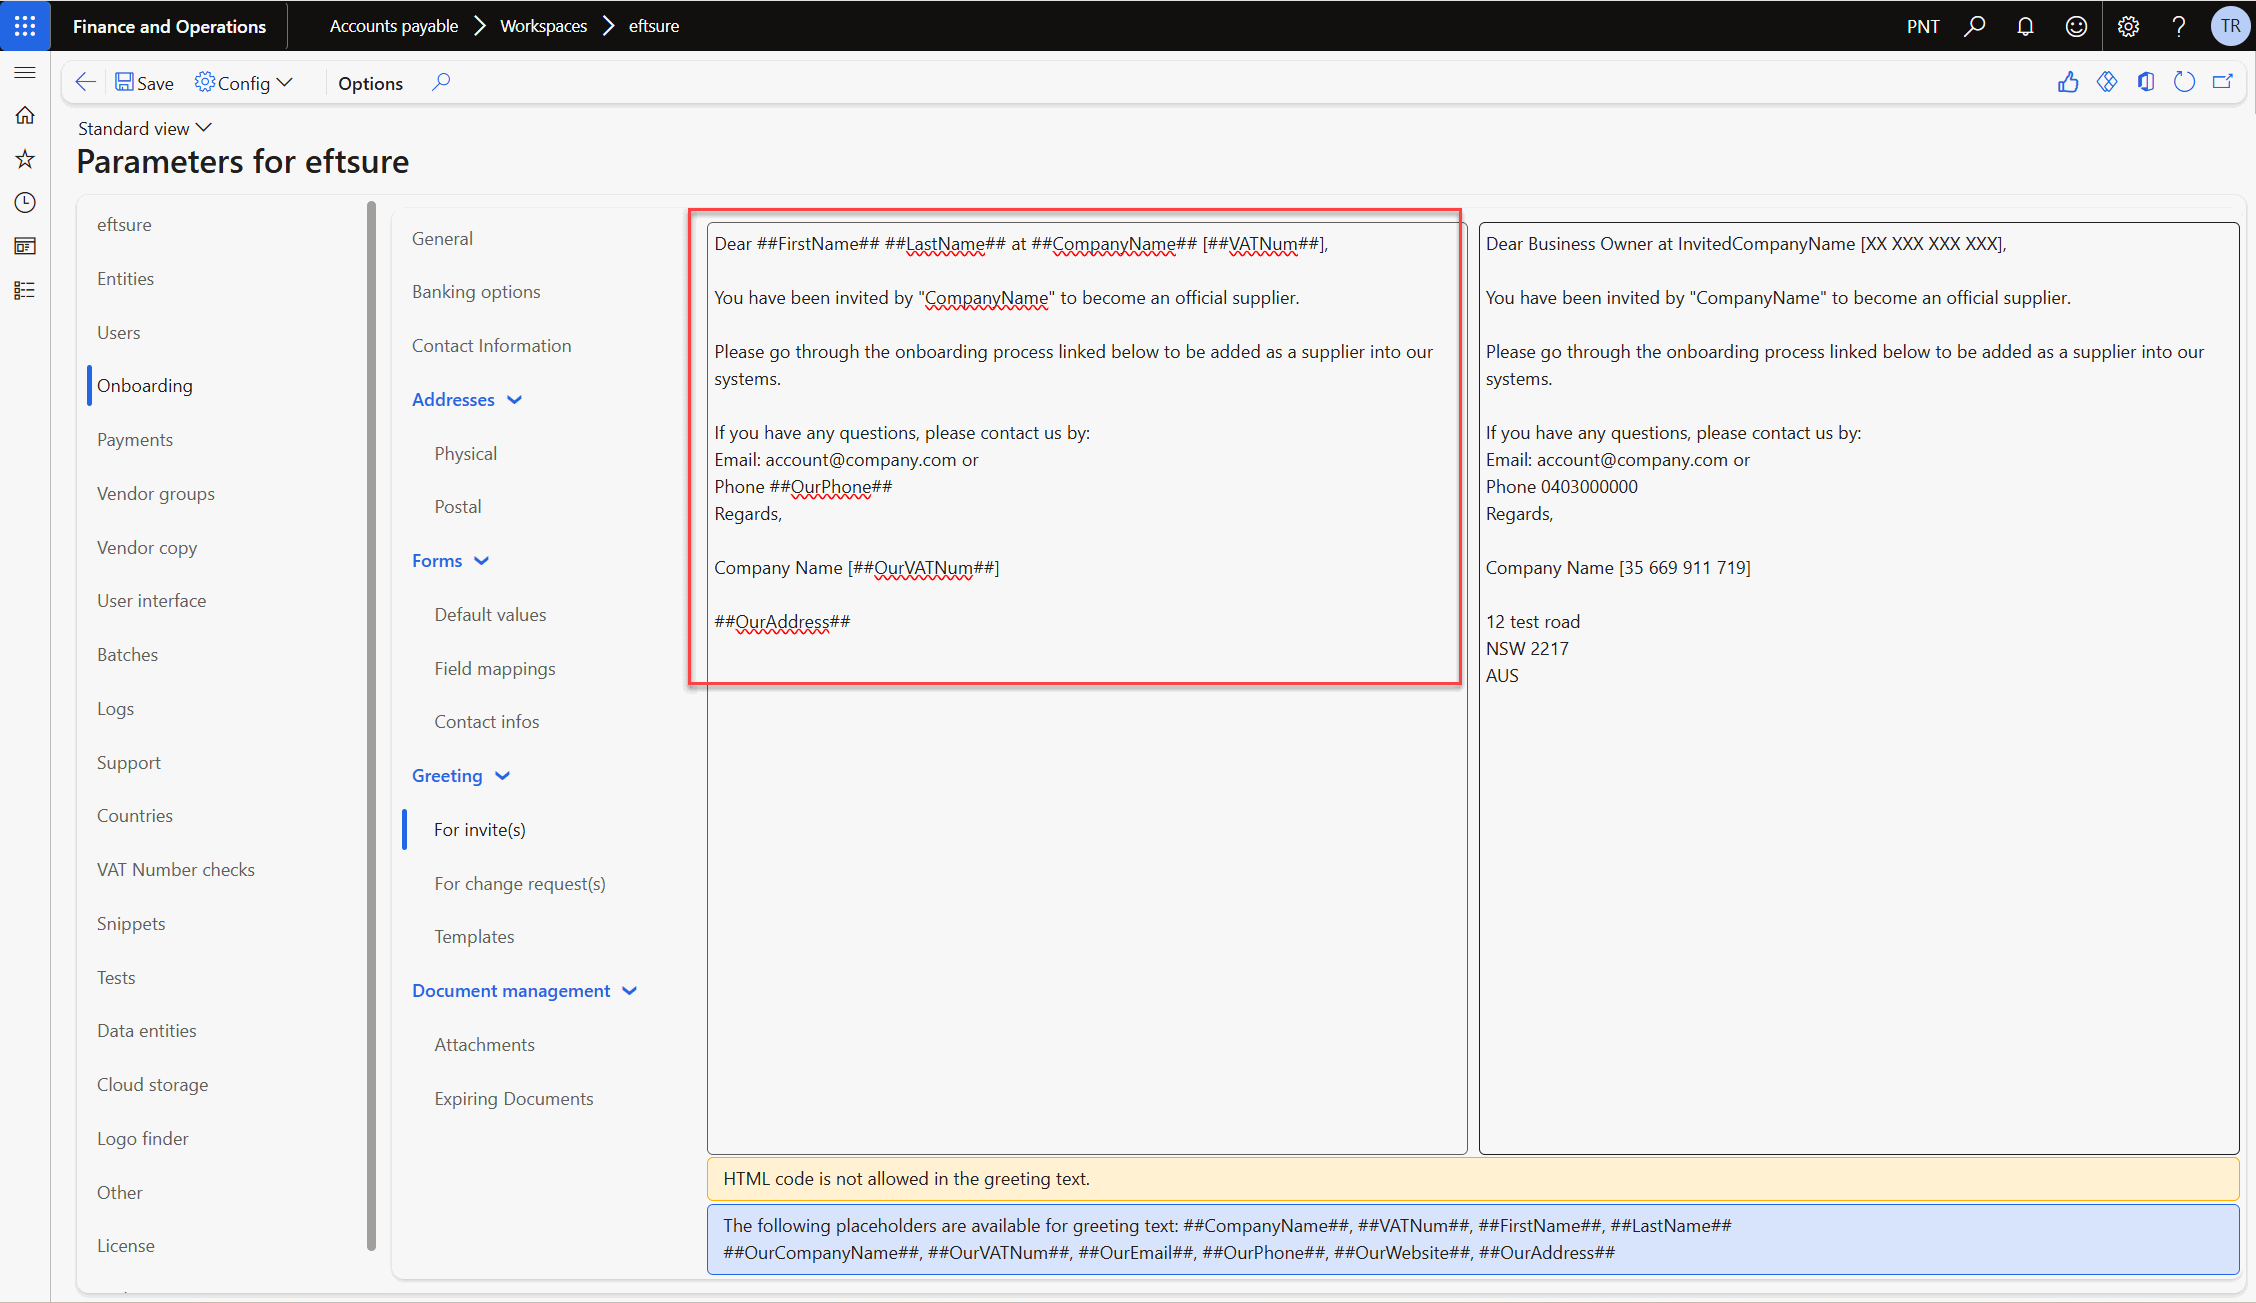This screenshot has height=1303, width=2256.
Task: Click the Save disk icon
Action: point(124,83)
